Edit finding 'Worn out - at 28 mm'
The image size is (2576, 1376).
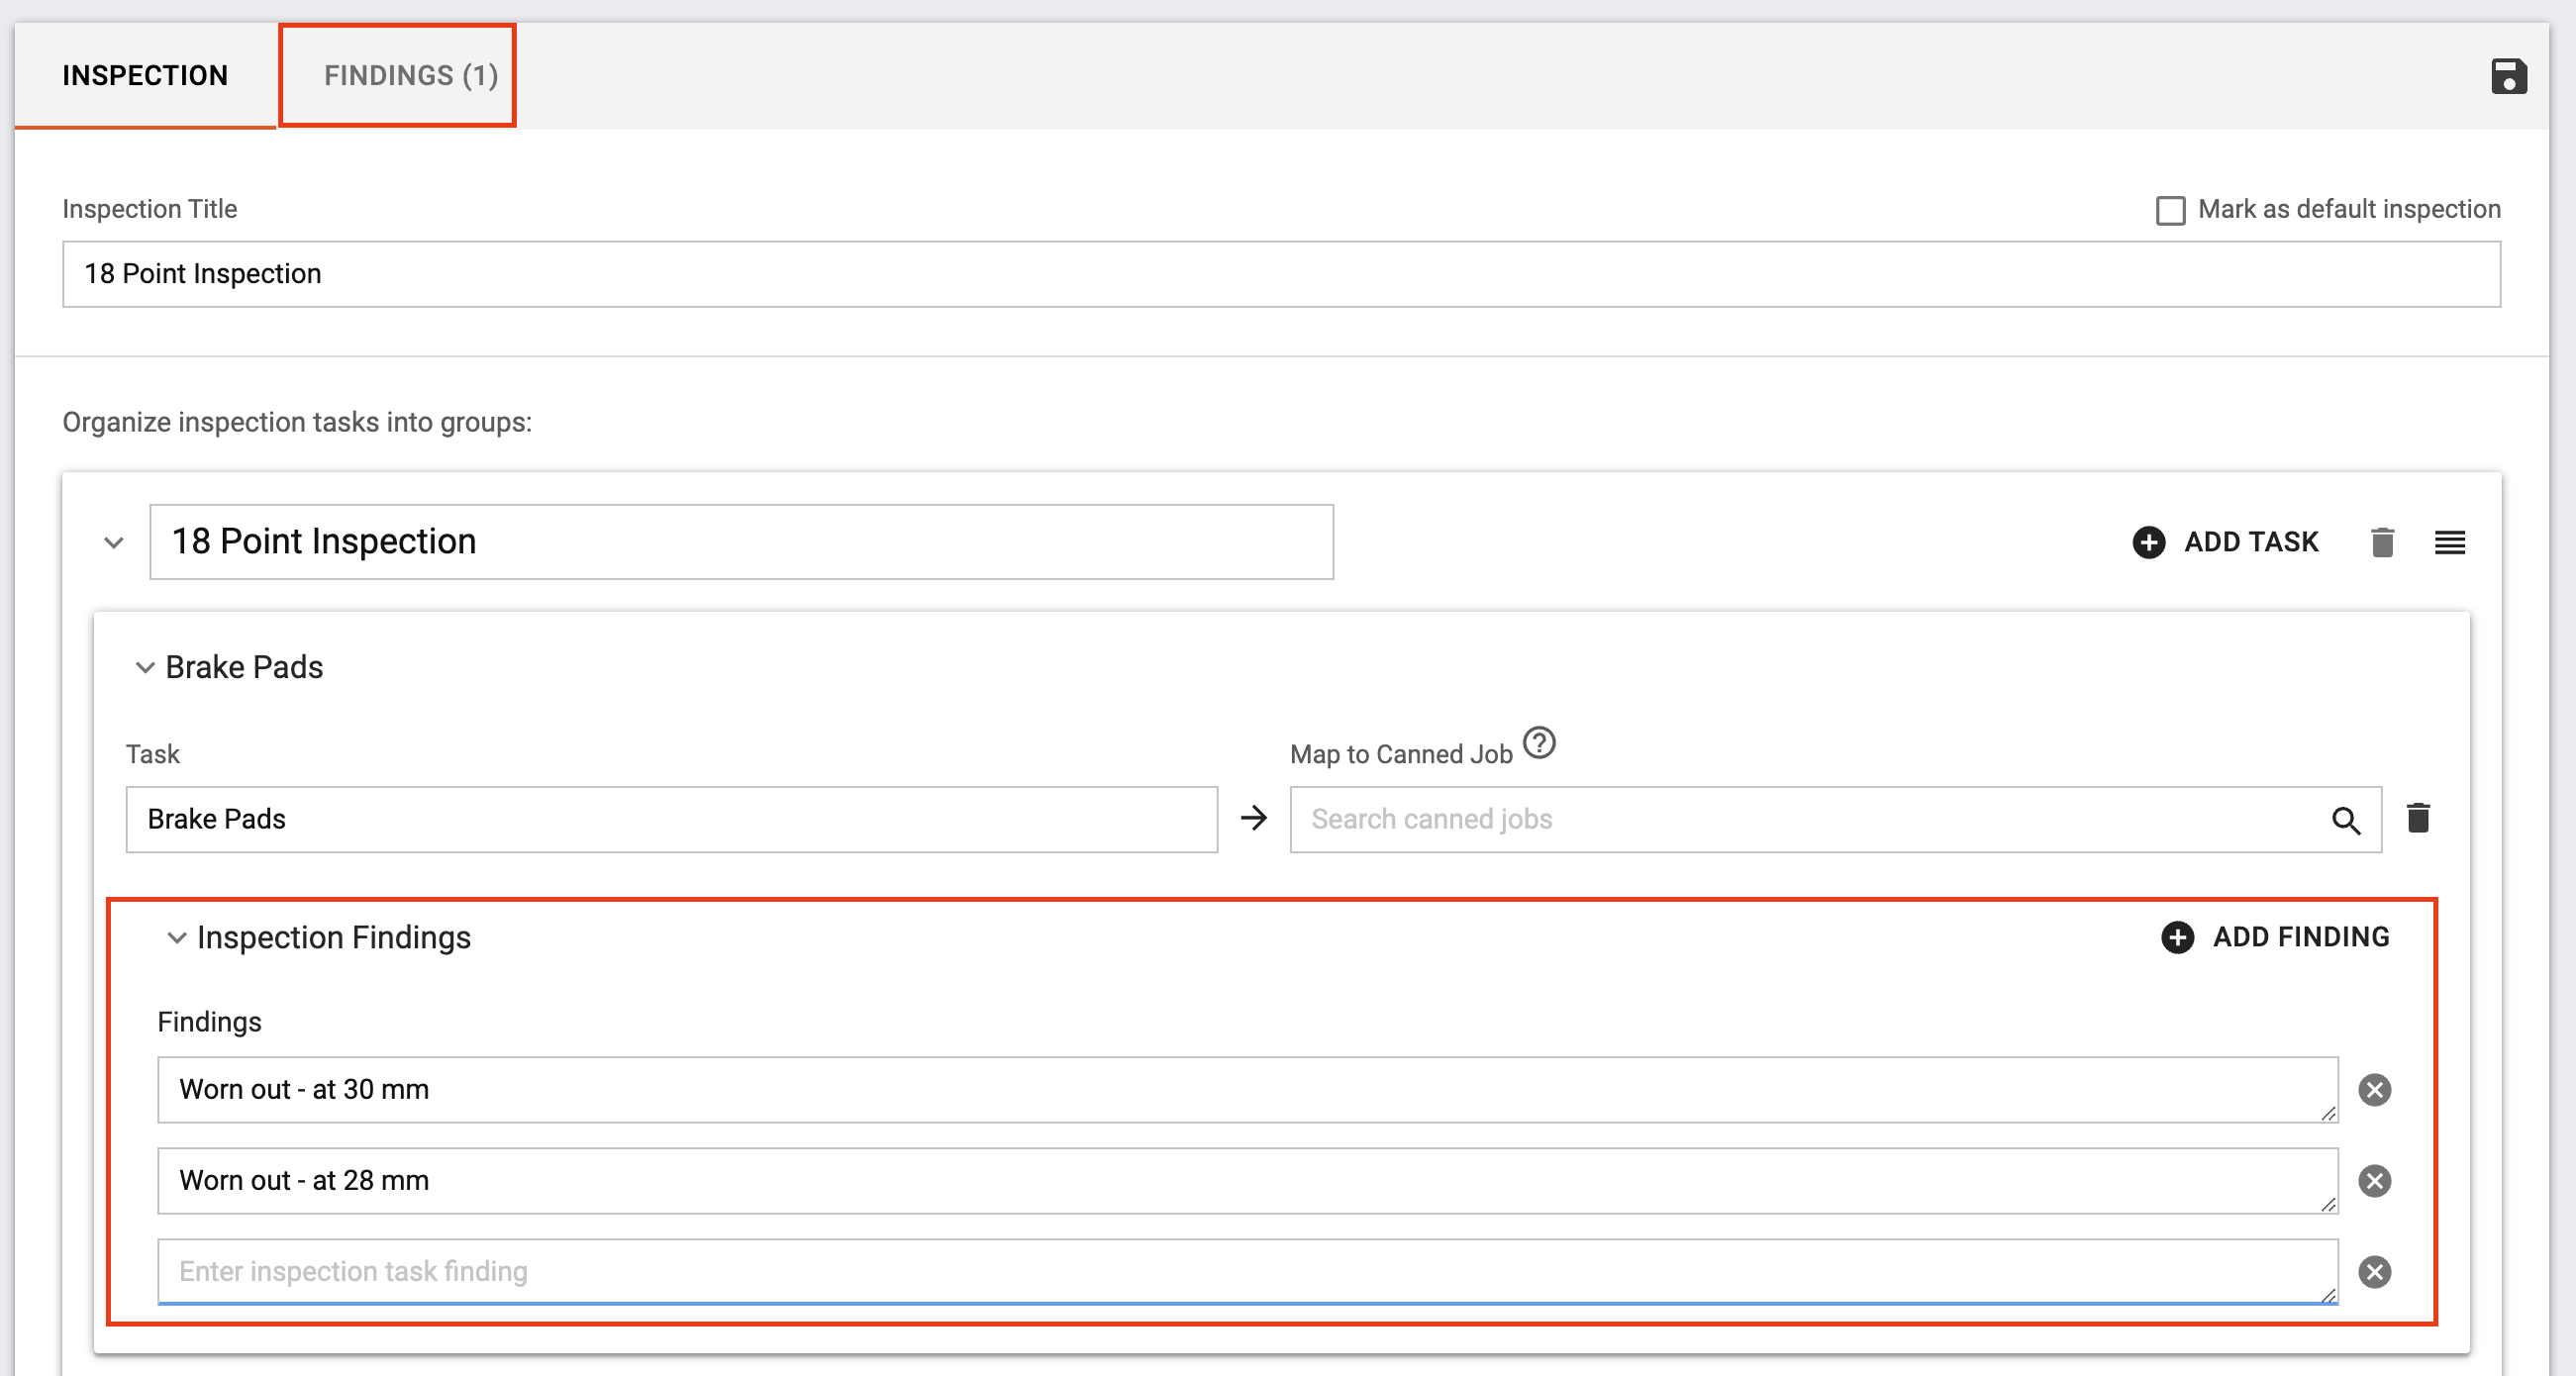click(x=1247, y=1180)
